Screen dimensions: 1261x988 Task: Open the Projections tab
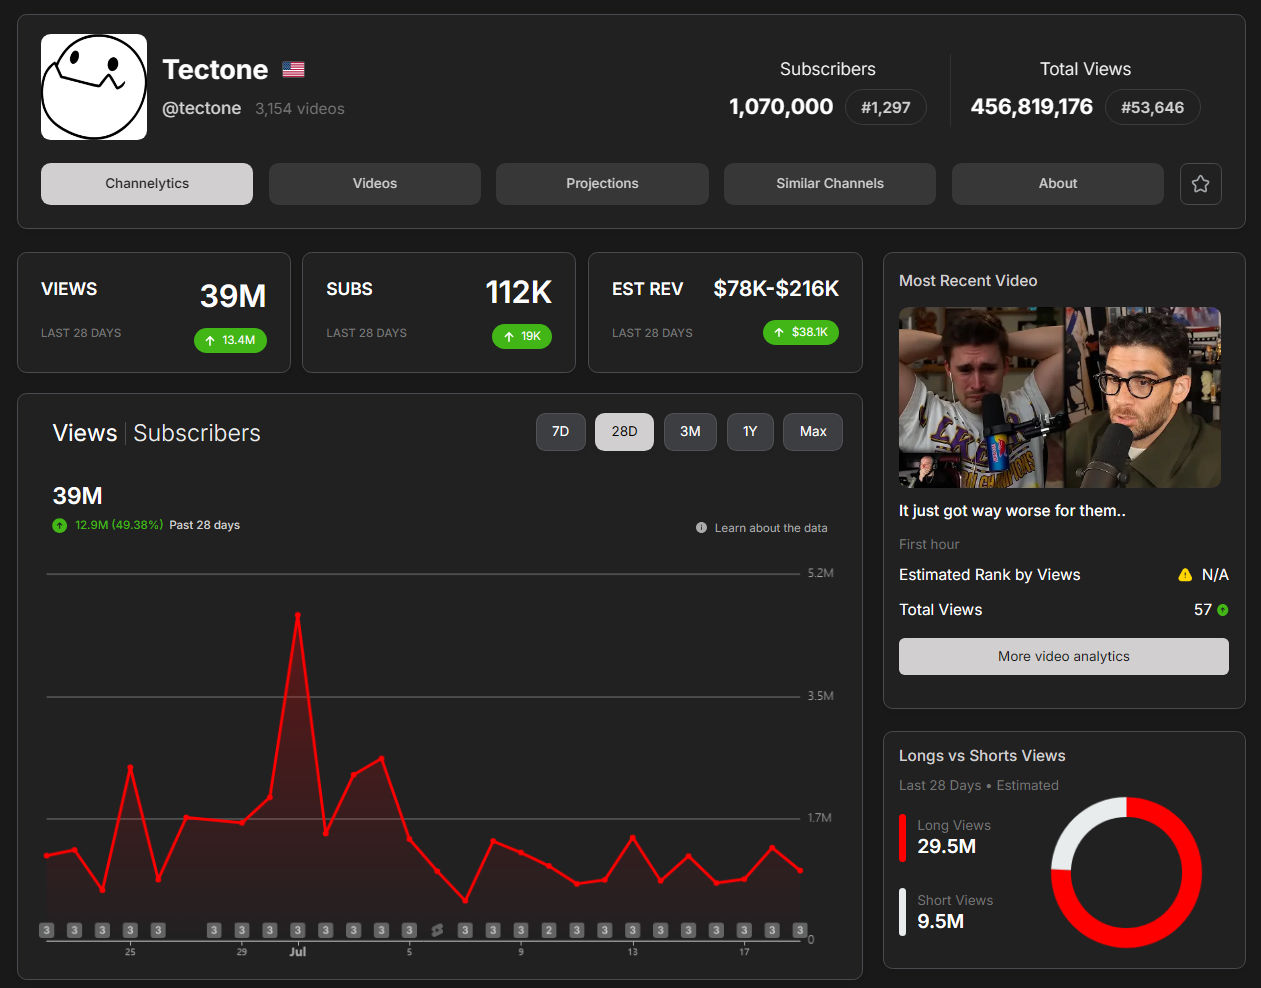(x=602, y=184)
